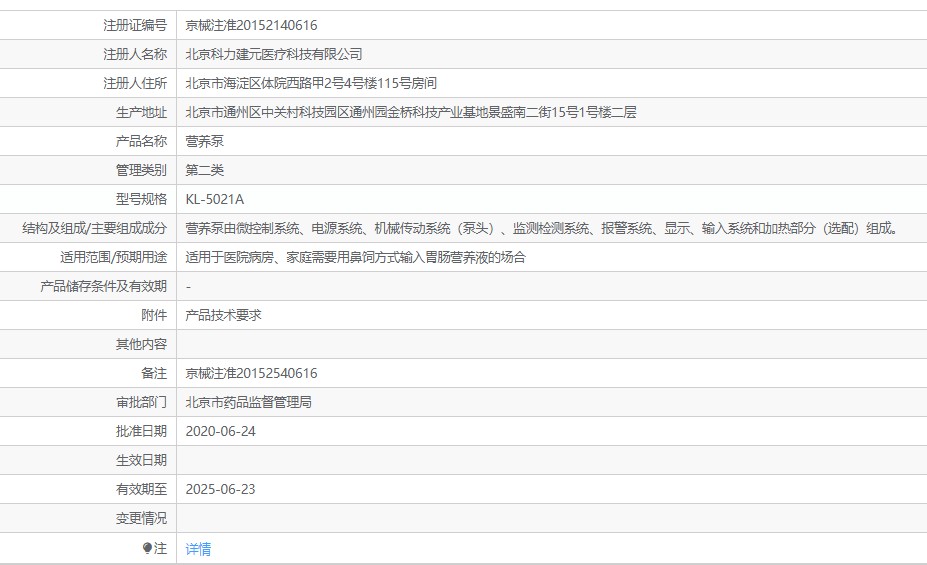Click the 生效日期 label
Viewport: 927px width, 565px height.
[x=141, y=460]
